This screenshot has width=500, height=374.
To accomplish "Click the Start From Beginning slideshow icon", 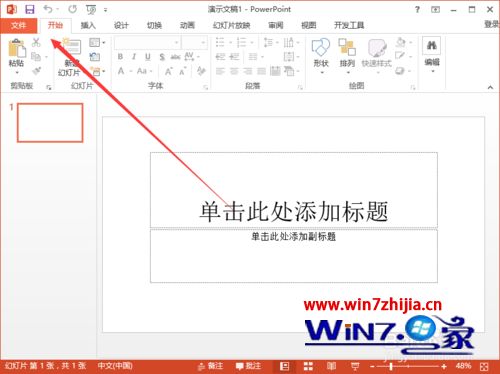I will pyautogui.click(x=91, y=10).
